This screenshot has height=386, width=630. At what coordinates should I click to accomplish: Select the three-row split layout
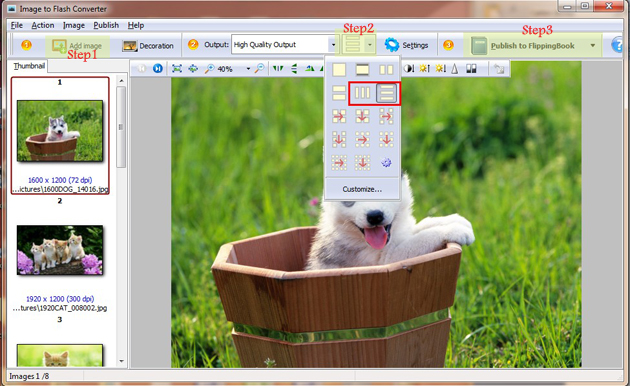tap(386, 93)
